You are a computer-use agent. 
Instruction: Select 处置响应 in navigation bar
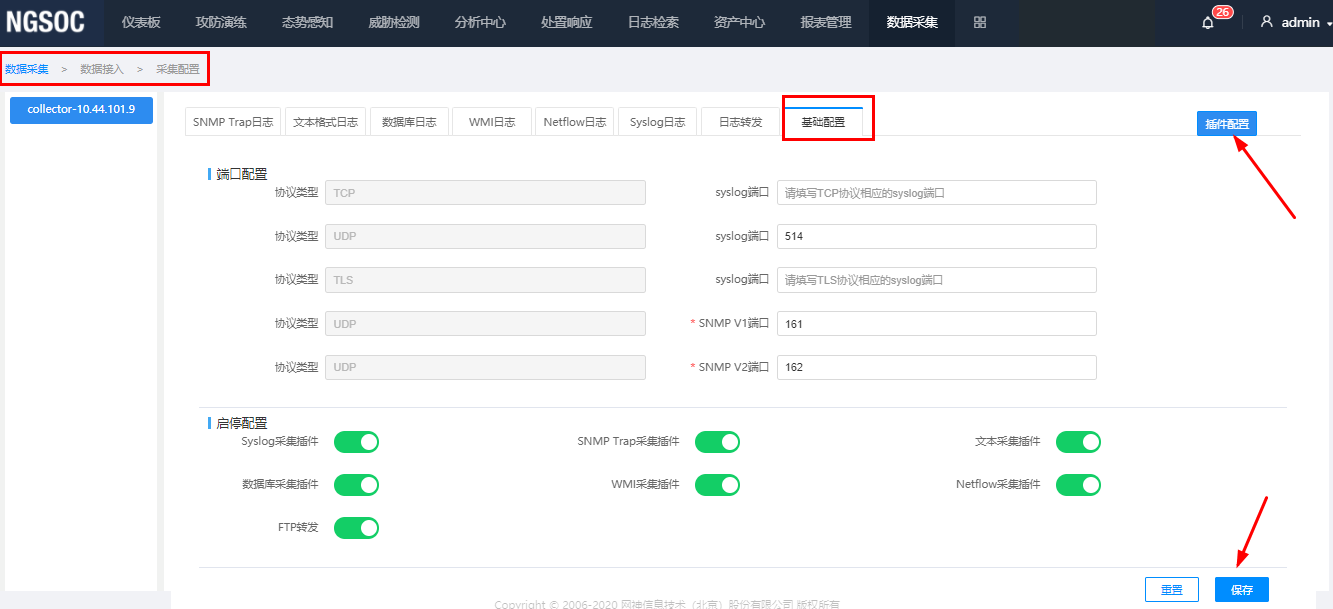click(x=566, y=22)
